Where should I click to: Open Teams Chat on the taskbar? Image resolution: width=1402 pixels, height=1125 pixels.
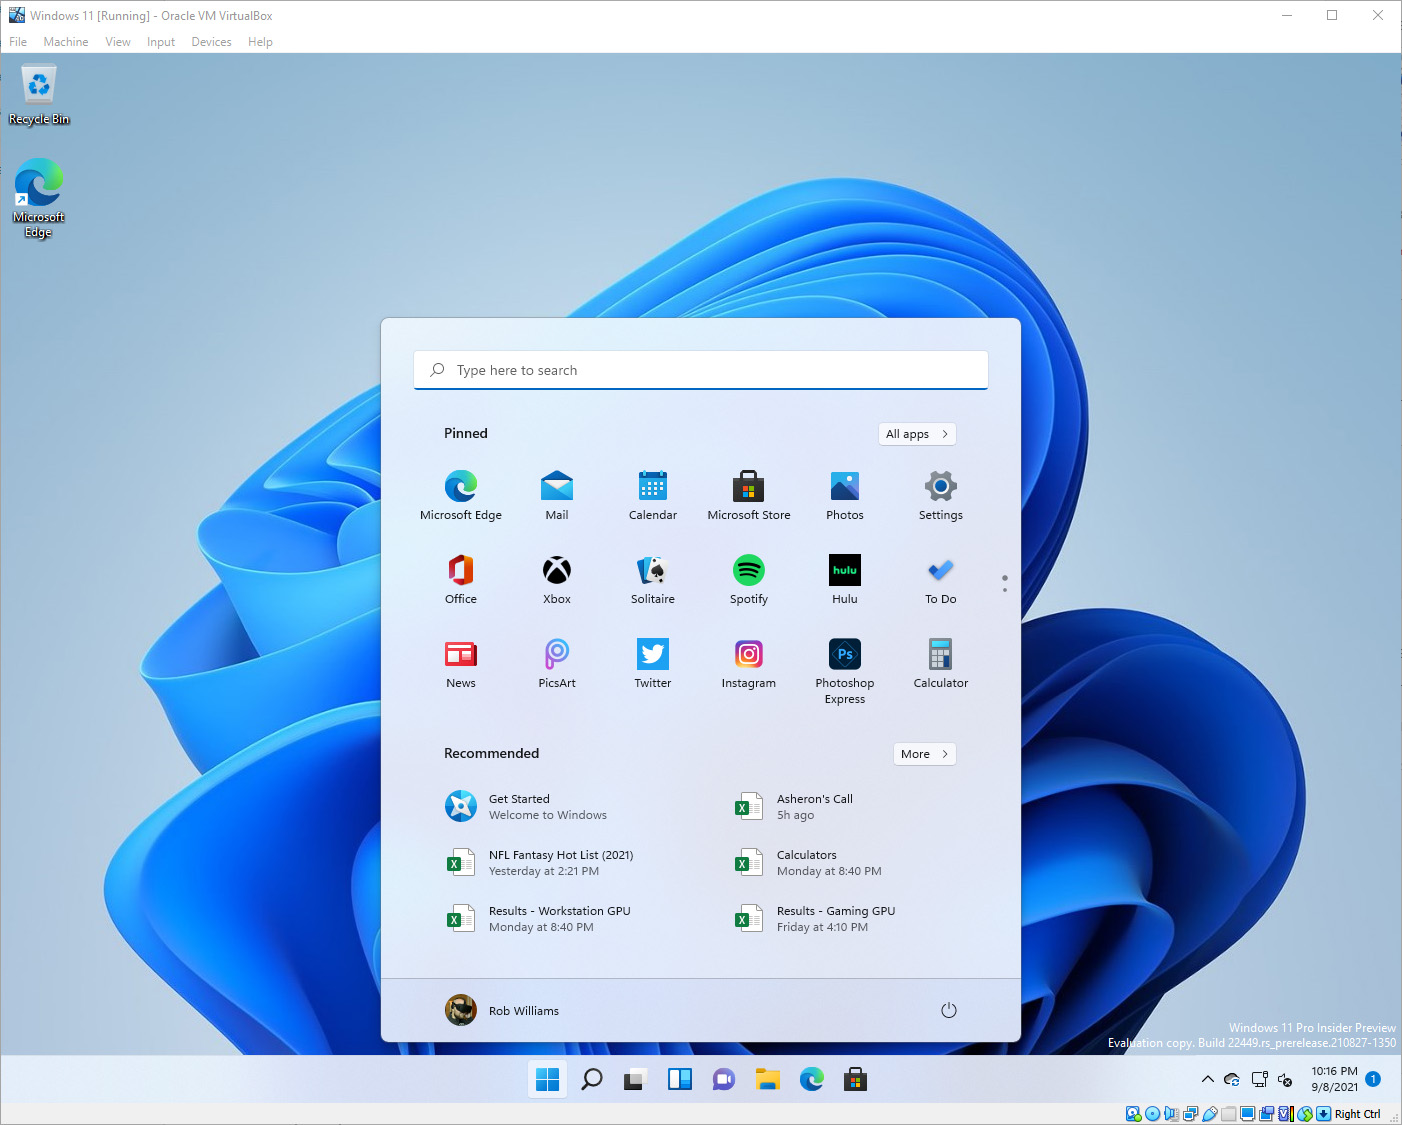724,1079
